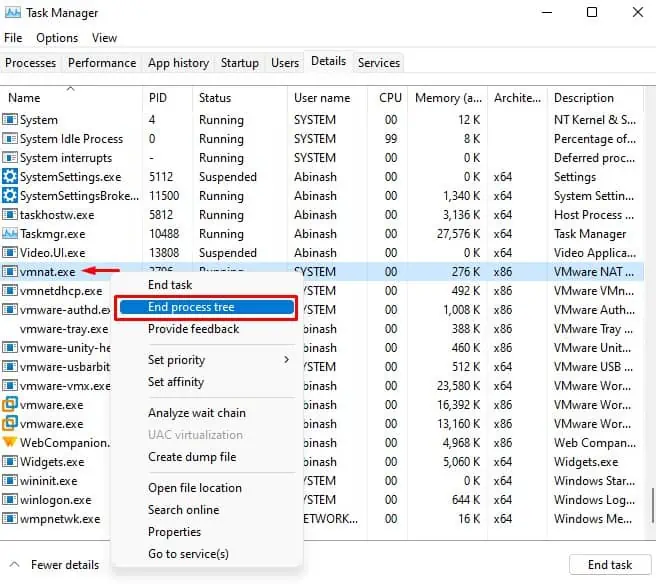Click the wmpnetwk.exe process icon
The image size is (656, 584).
pos(10,518)
